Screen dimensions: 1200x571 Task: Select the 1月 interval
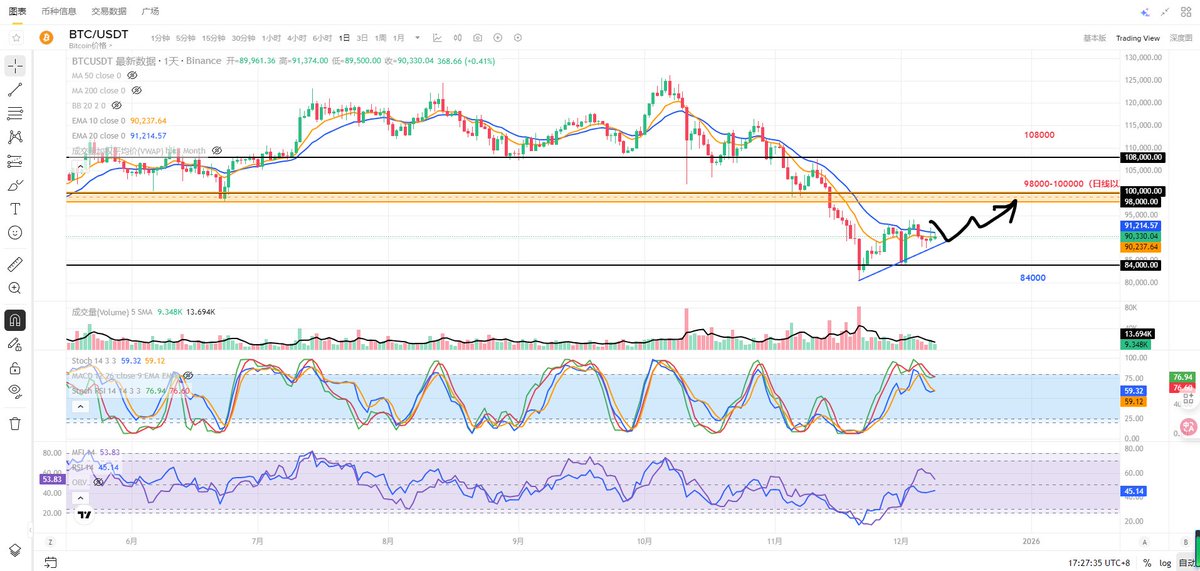click(x=398, y=38)
